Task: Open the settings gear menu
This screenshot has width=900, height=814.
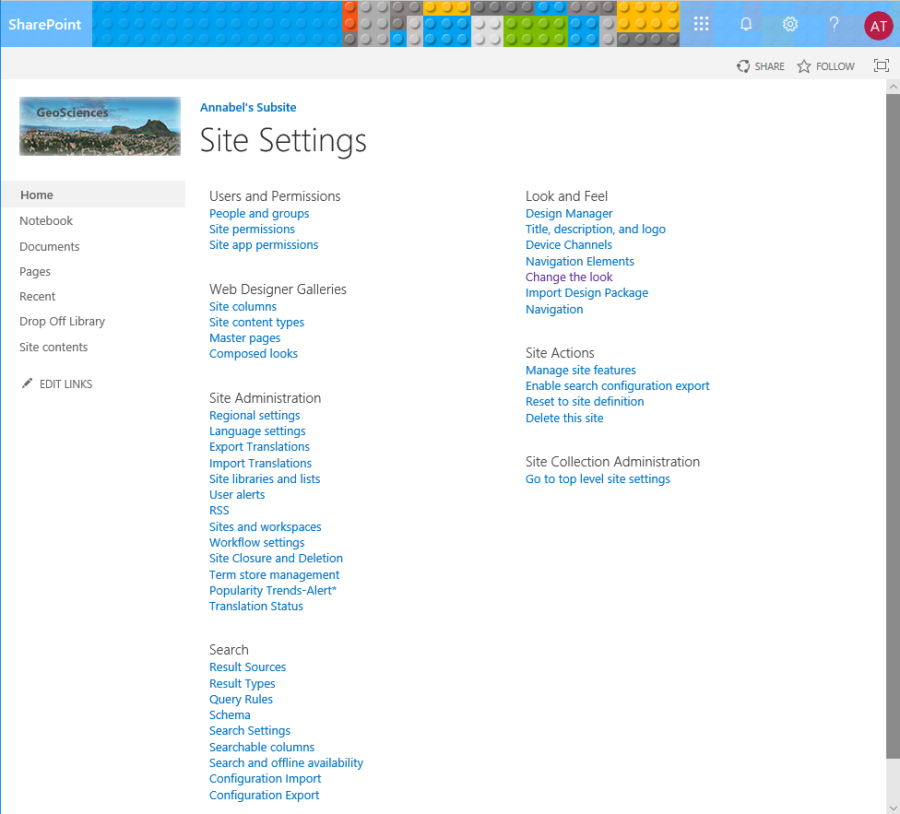Action: [789, 24]
